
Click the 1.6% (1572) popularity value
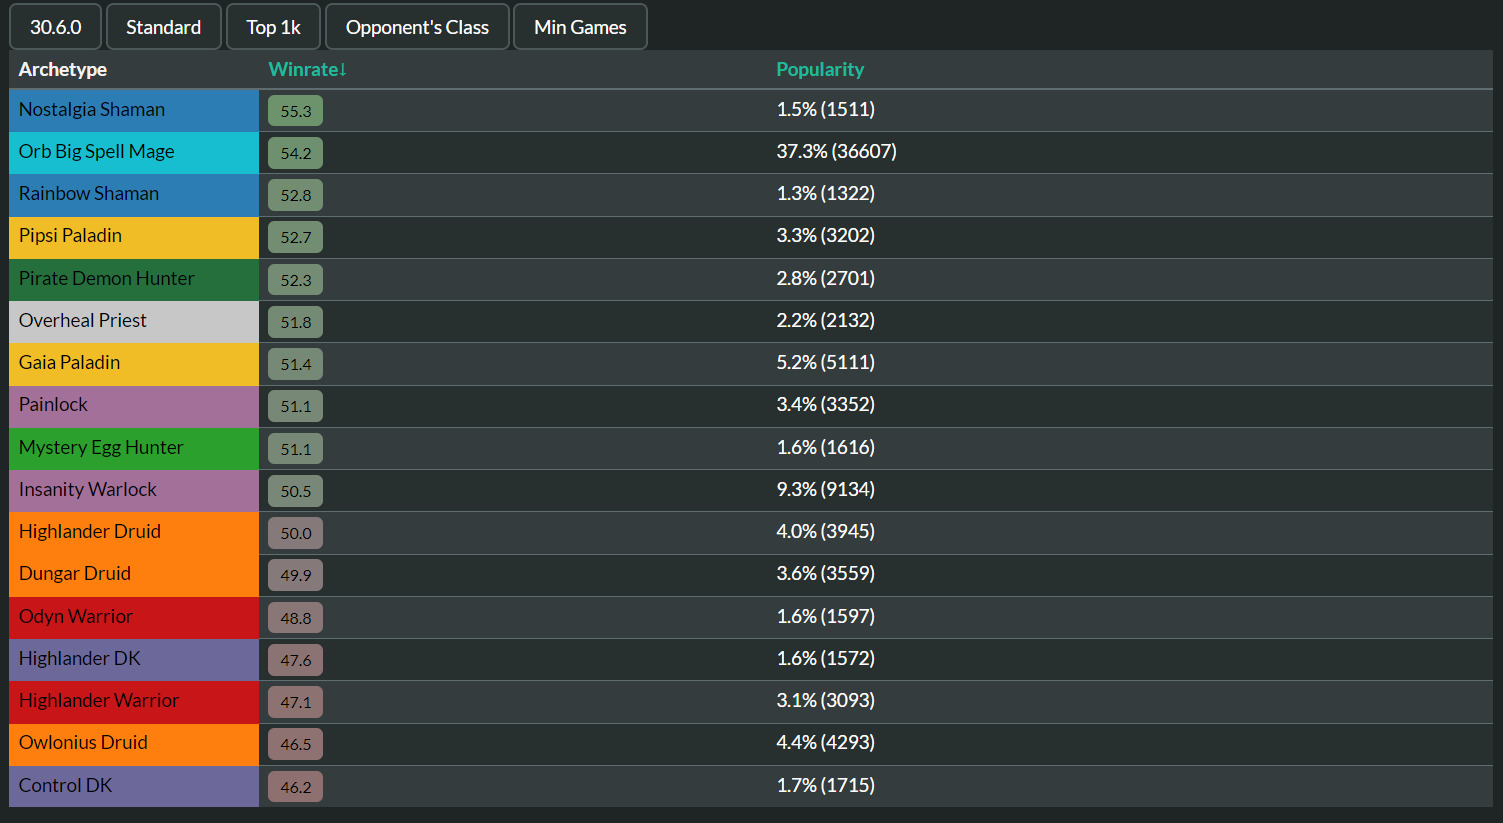[x=826, y=658]
